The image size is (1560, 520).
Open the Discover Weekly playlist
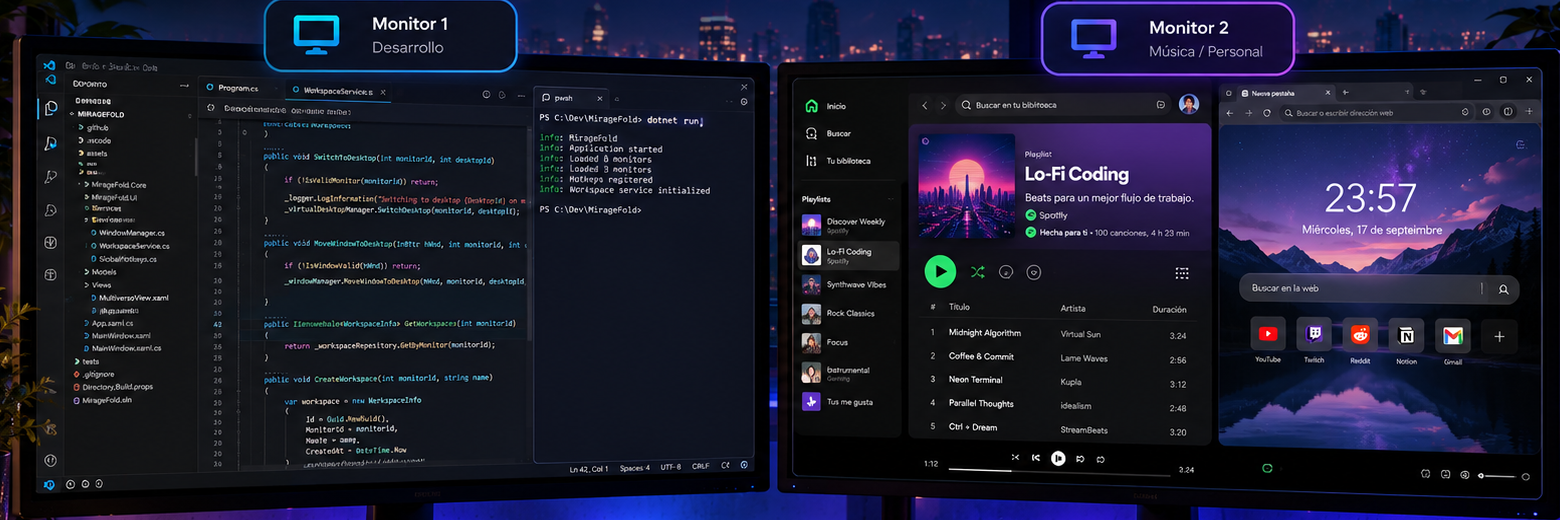848,225
